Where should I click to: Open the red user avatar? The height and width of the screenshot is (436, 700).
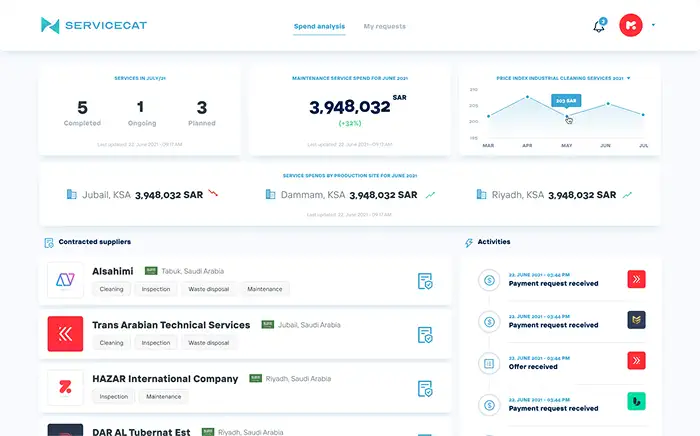[630, 25]
